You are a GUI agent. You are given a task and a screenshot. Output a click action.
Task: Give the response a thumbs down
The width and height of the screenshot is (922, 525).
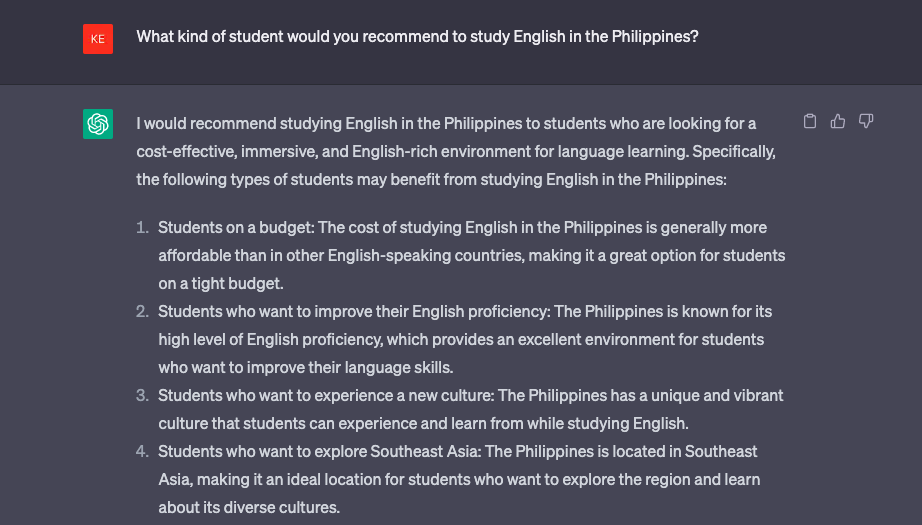(x=866, y=121)
